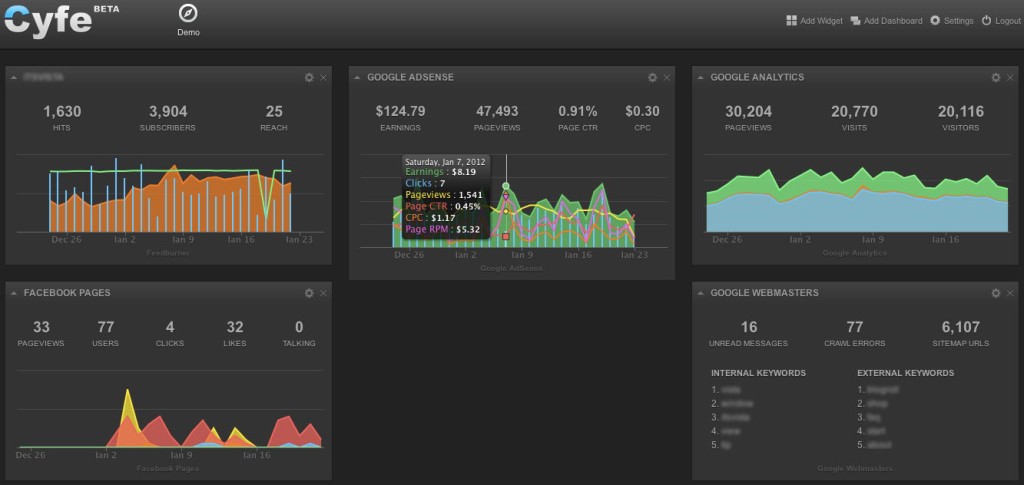Click the 0.91% page CTR value
This screenshot has width=1024, height=485.
coord(578,112)
